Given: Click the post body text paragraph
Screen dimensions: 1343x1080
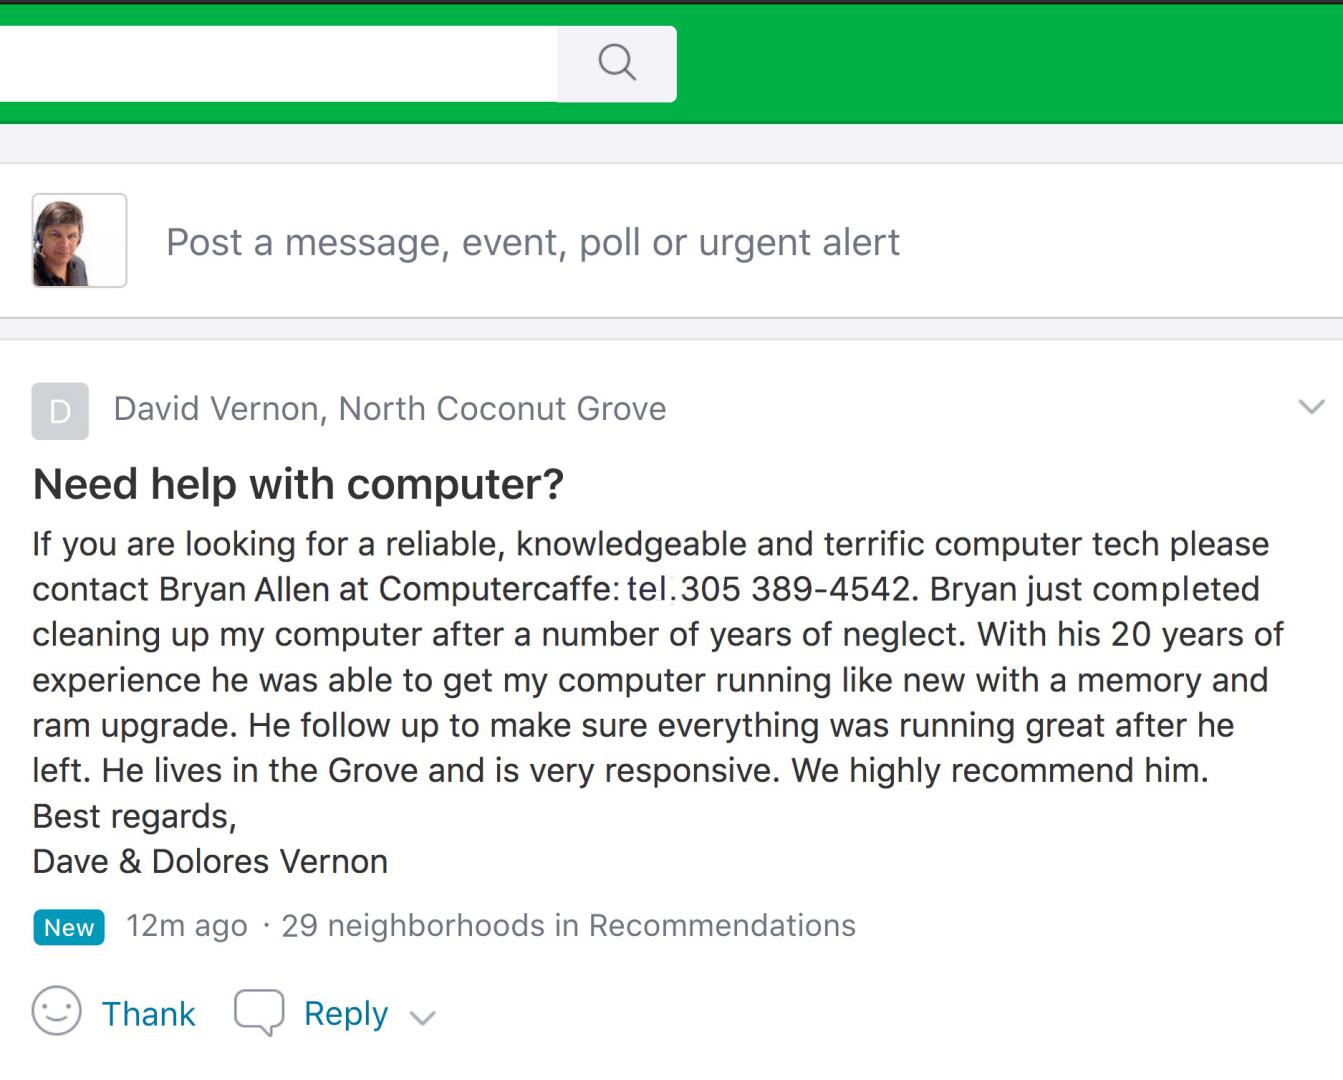Looking at the screenshot, I should click(x=658, y=657).
